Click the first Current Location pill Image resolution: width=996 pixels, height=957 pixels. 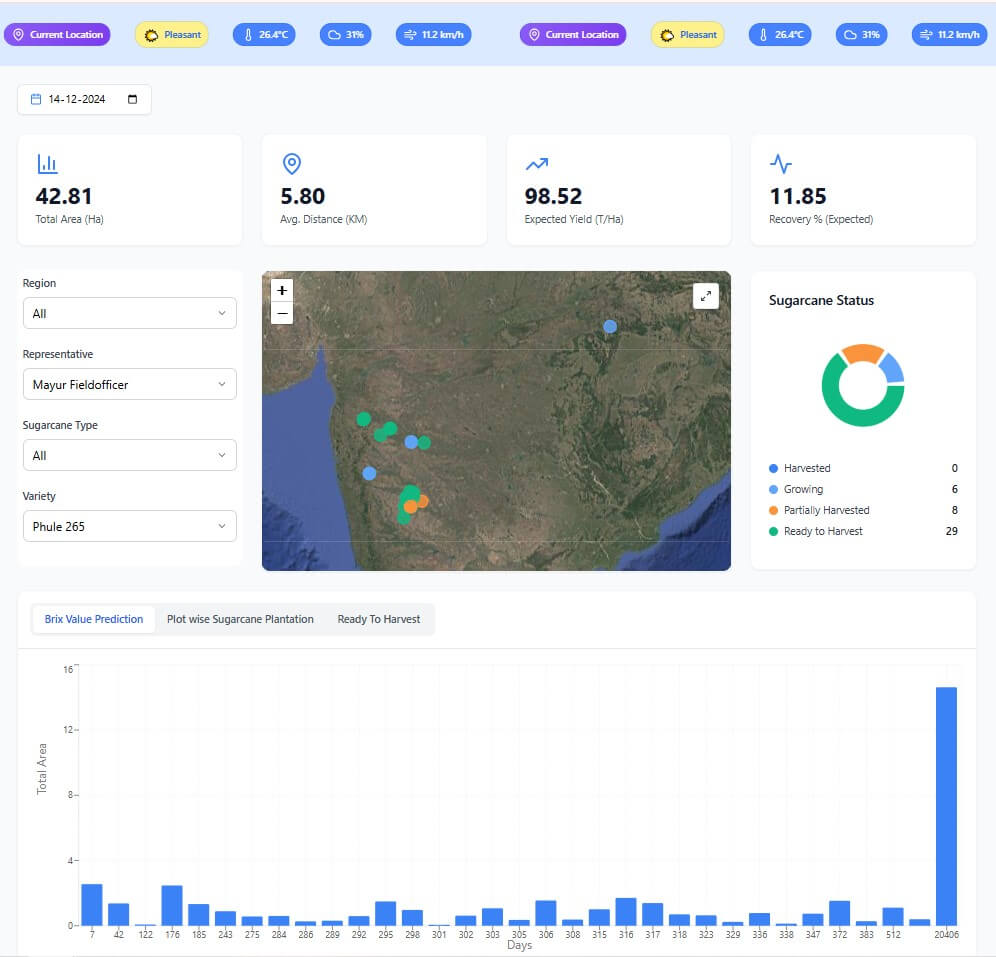tap(57, 35)
